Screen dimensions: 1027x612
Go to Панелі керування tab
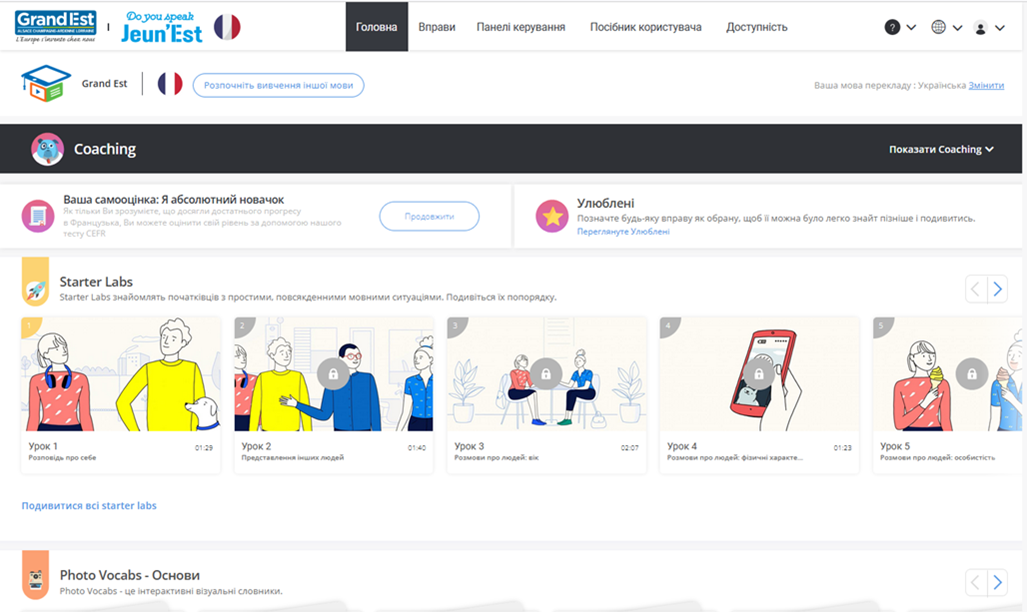click(521, 27)
